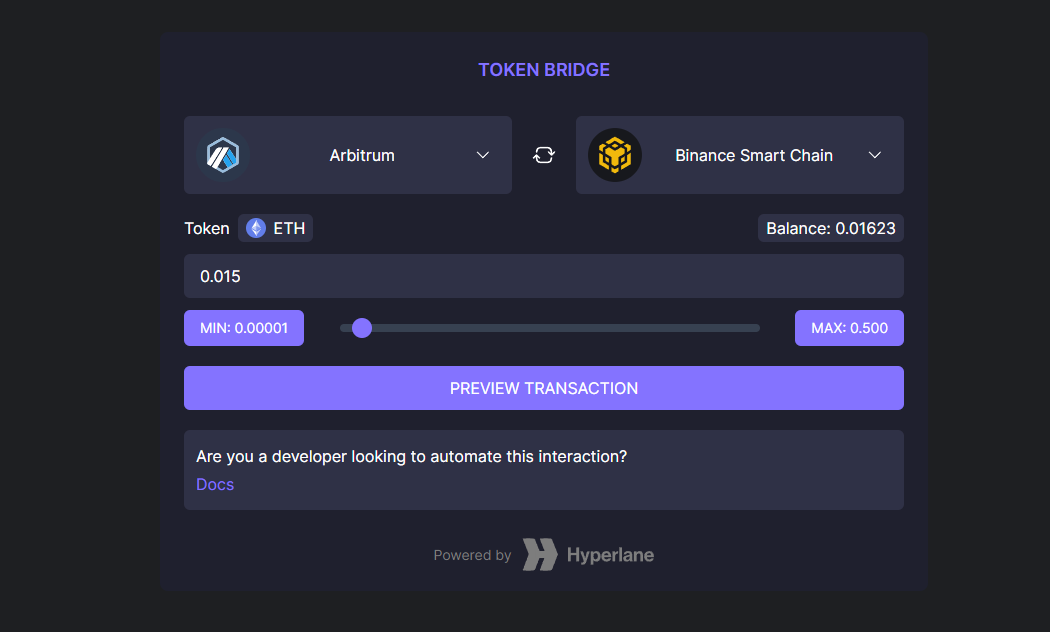The height and width of the screenshot is (632, 1050).
Task: Open the Docs link
Action: [x=214, y=484]
